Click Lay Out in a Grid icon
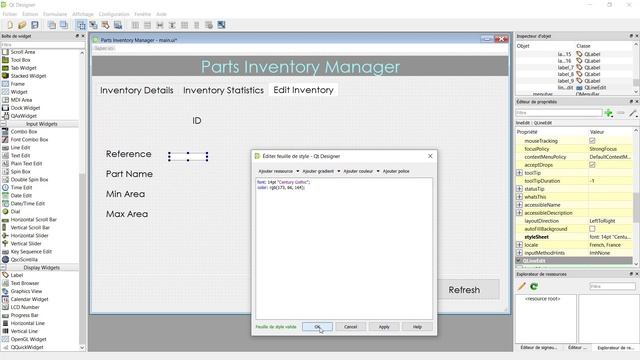The height and width of the screenshot is (360, 640). (184, 25)
